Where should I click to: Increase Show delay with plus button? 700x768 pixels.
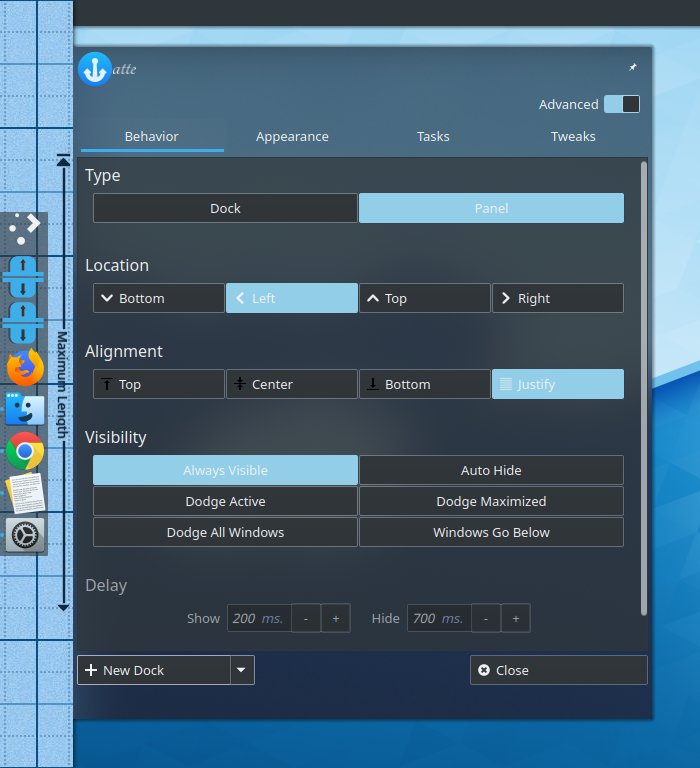click(335, 618)
